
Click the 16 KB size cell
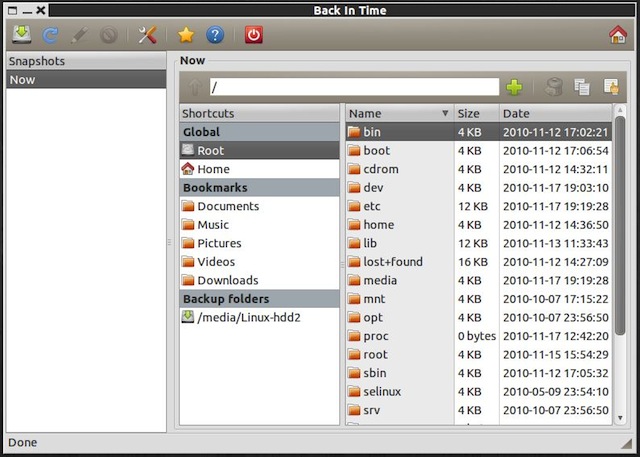click(x=473, y=262)
